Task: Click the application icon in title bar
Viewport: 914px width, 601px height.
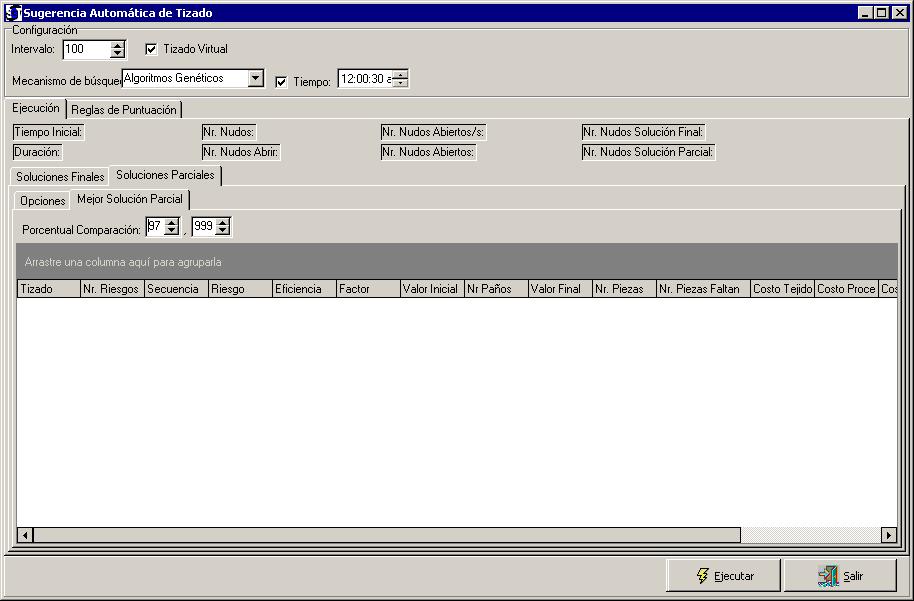Action: coord(13,13)
